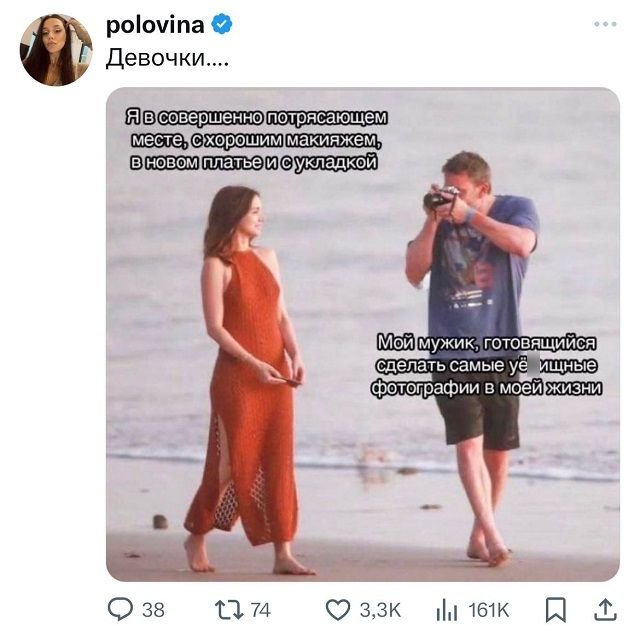Toggle the repost arrows icon

tap(228, 608)
